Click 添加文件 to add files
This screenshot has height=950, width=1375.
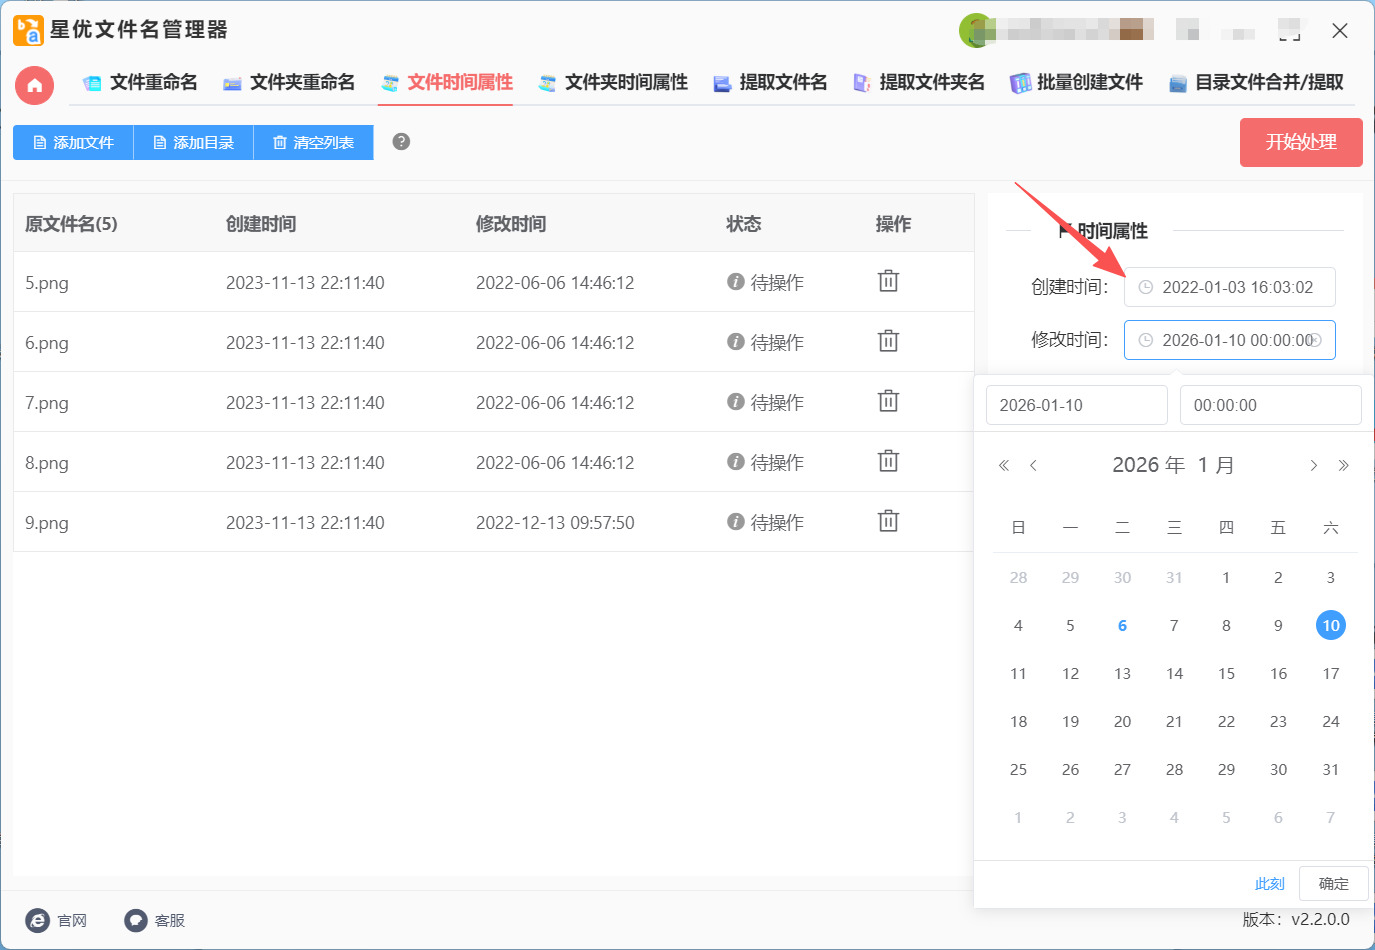click(73, 143)
